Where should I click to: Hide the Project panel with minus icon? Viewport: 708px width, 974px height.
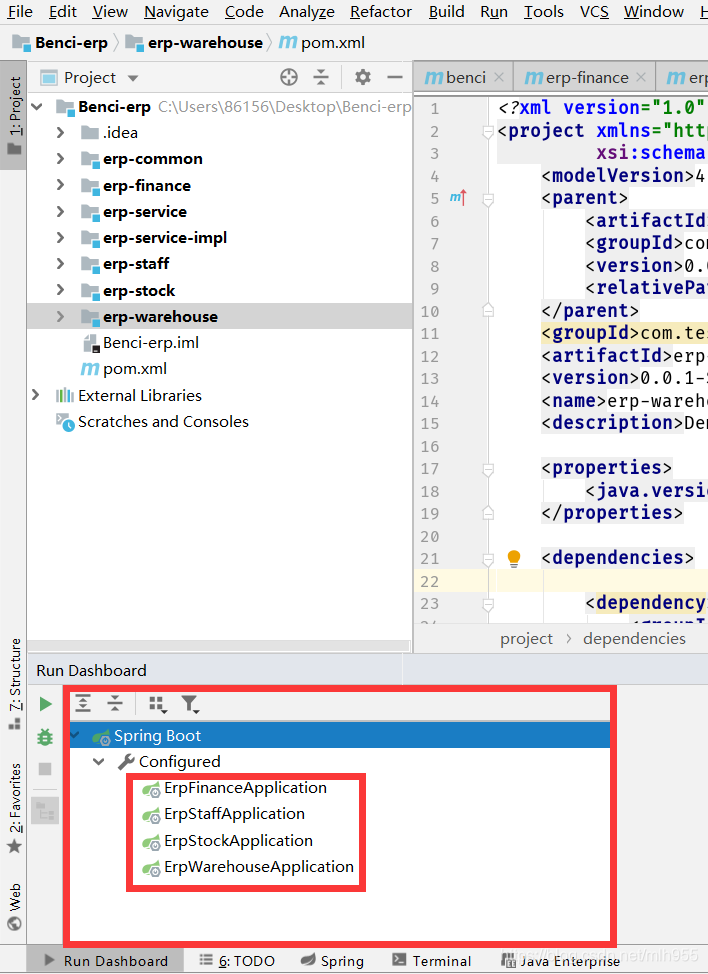pos(395,77)
